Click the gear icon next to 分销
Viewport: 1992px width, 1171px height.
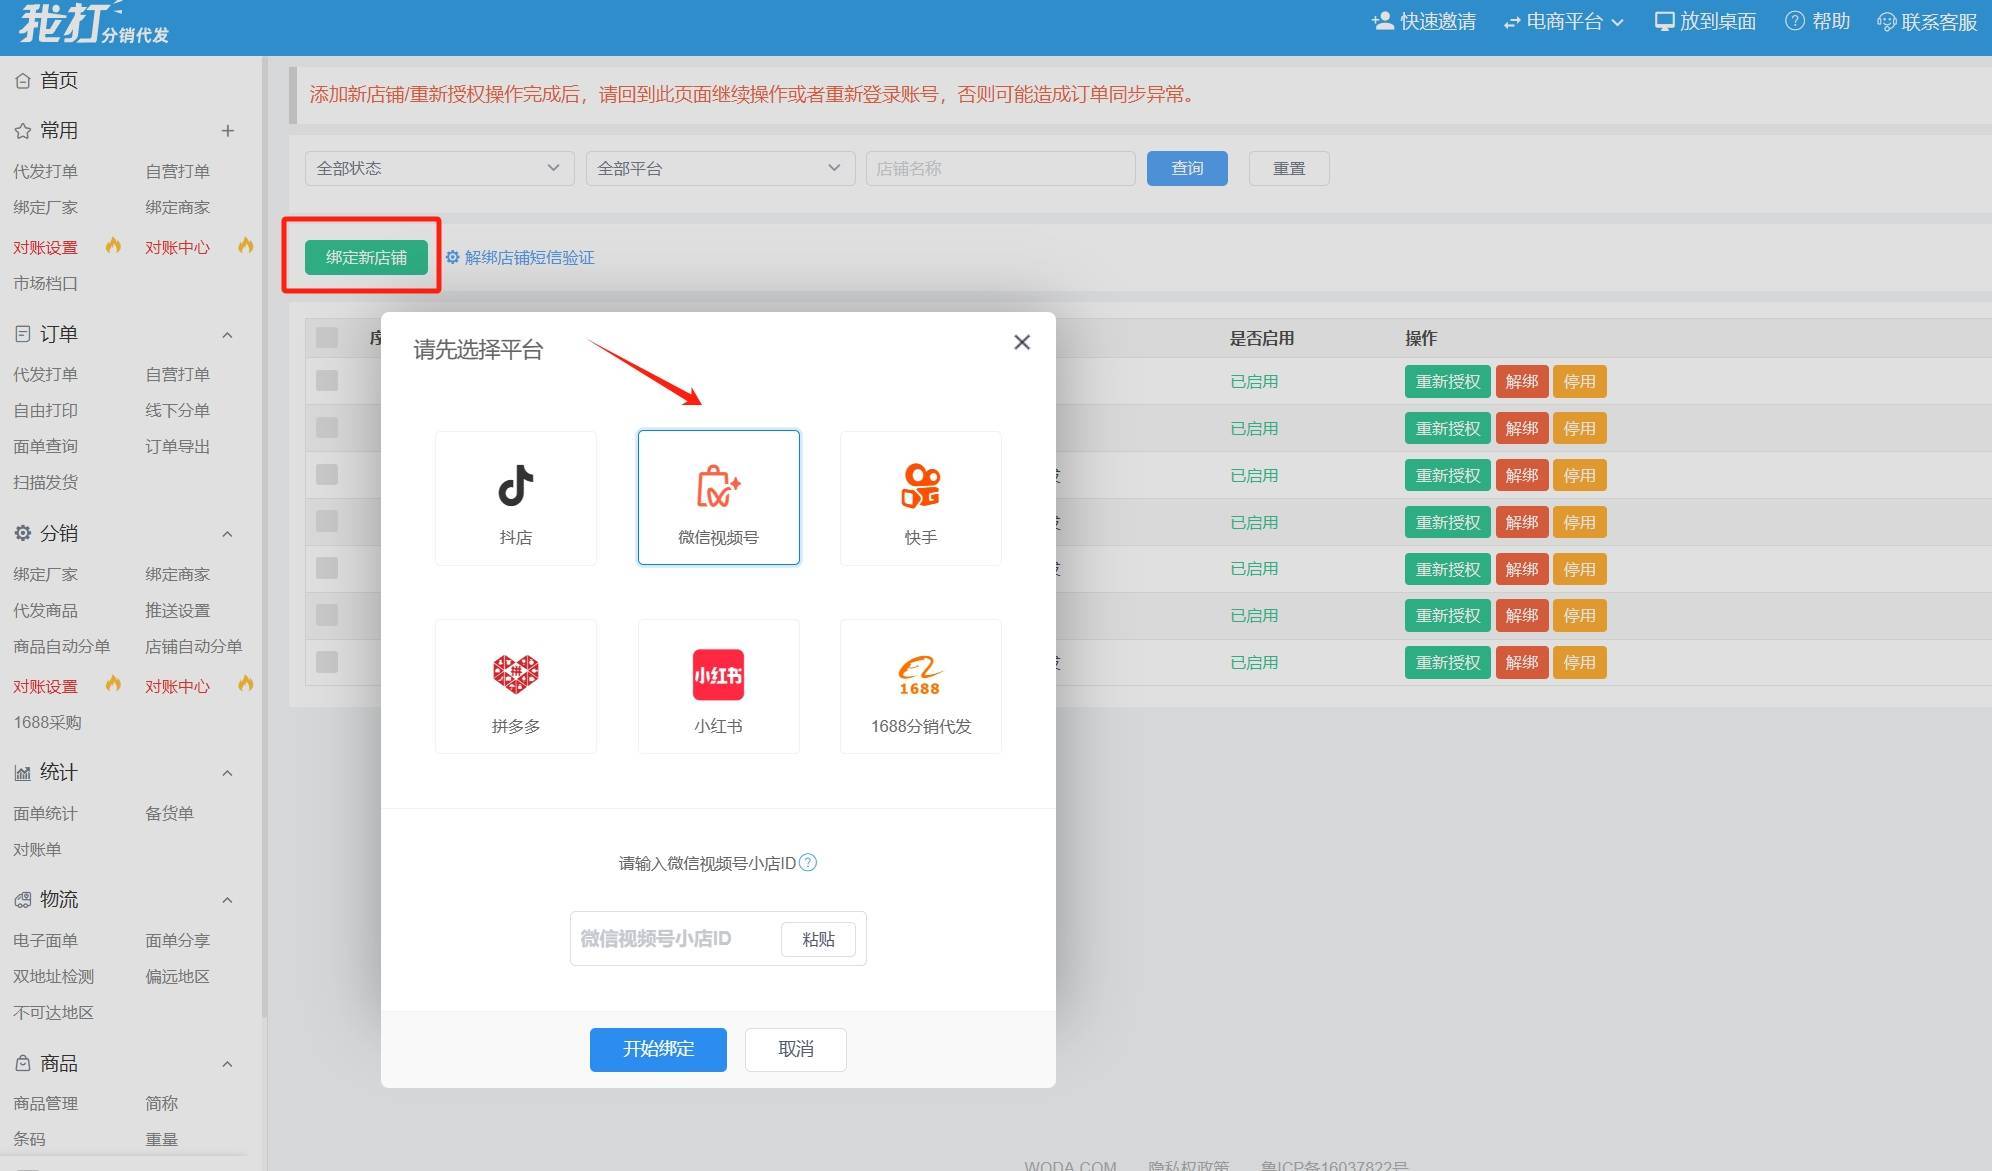coord(23,533)
